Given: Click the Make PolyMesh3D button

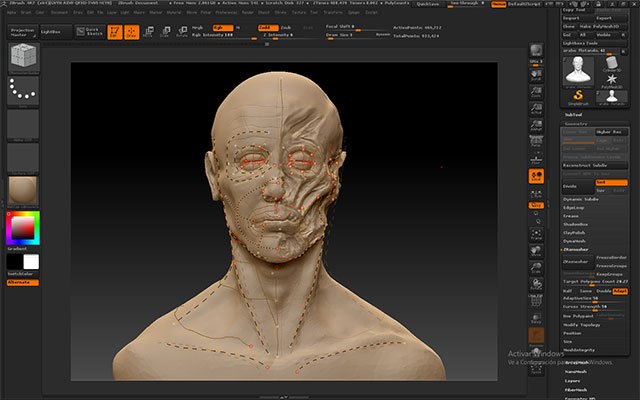Looking at the screenshot, I should coord(603,27).
